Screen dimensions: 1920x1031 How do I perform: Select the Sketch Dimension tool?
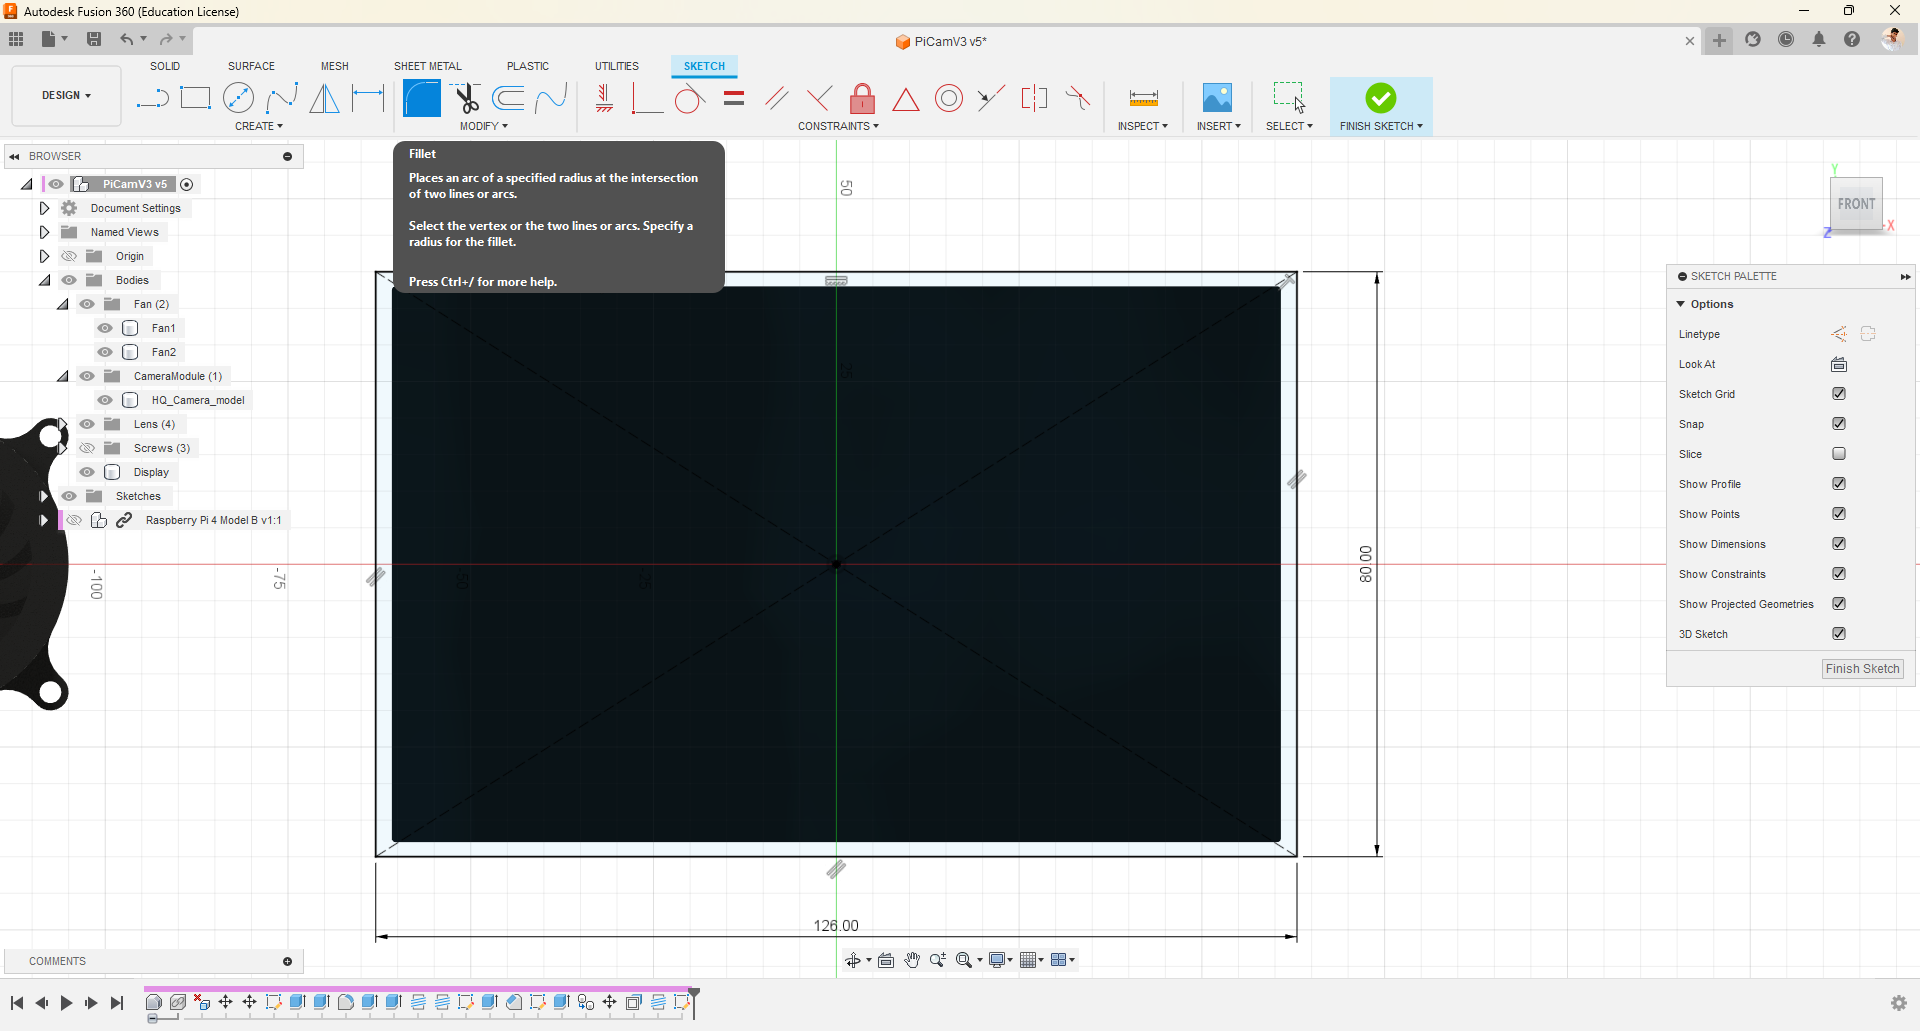pyautogui.click(x=368, y=98)
